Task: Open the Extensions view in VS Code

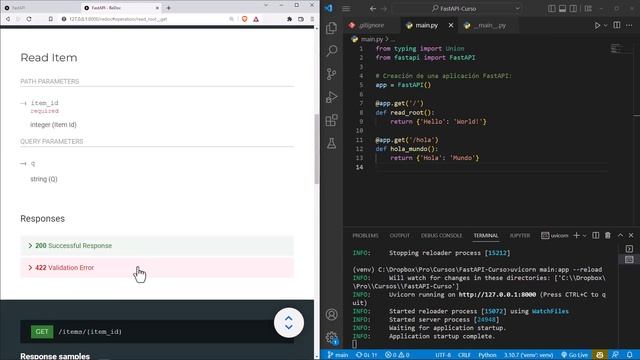Action: [x=331, y=120]
